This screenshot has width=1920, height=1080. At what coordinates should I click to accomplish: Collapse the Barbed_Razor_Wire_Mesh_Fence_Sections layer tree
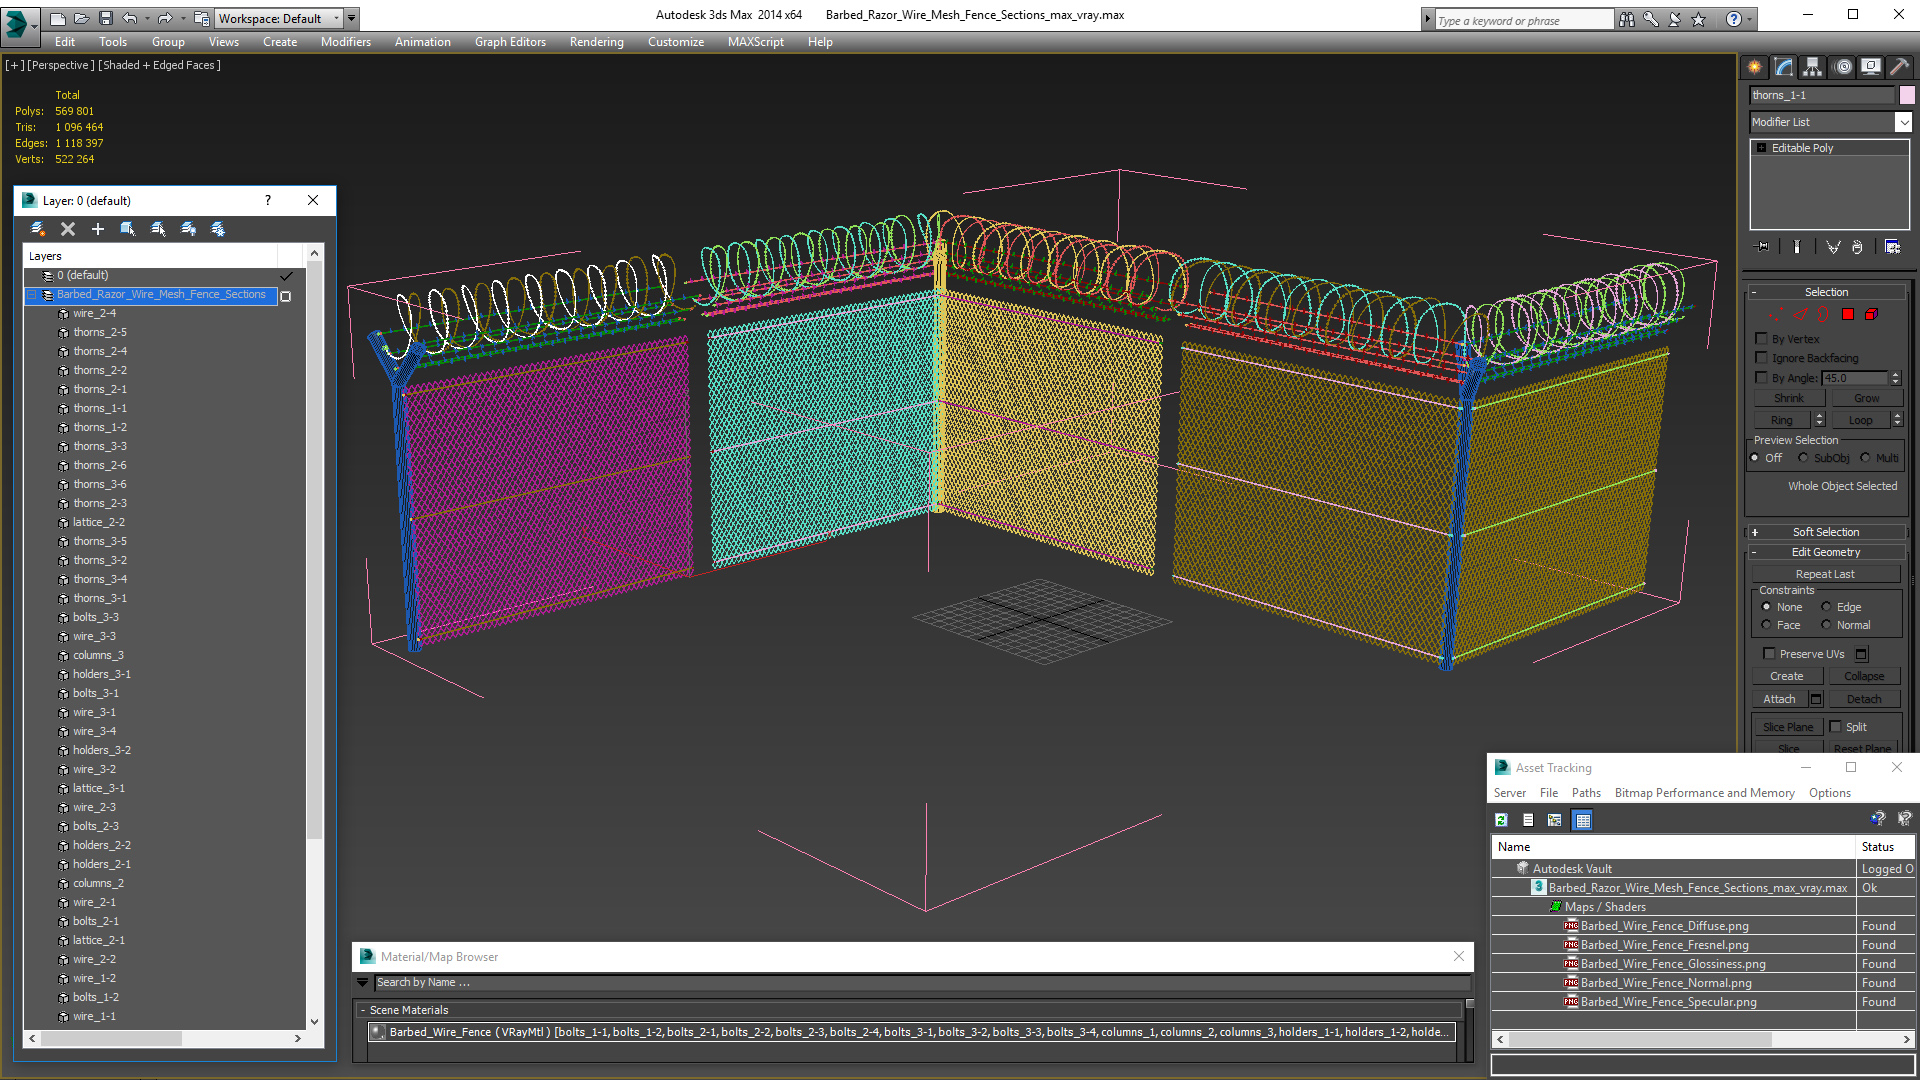(32, 295)
